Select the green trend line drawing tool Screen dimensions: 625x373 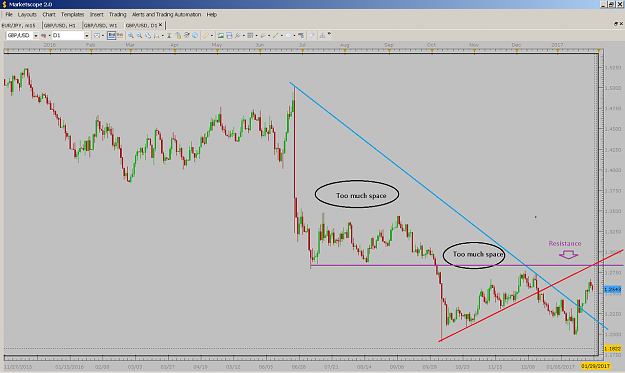pyautogui.click(x=275, y=35)
